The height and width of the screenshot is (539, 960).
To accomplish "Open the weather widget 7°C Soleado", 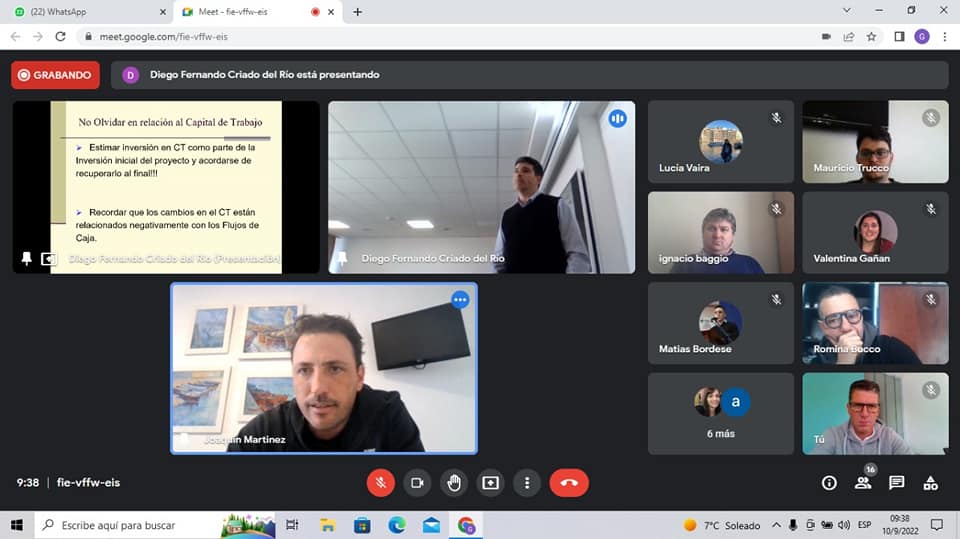I will (722, 526).
